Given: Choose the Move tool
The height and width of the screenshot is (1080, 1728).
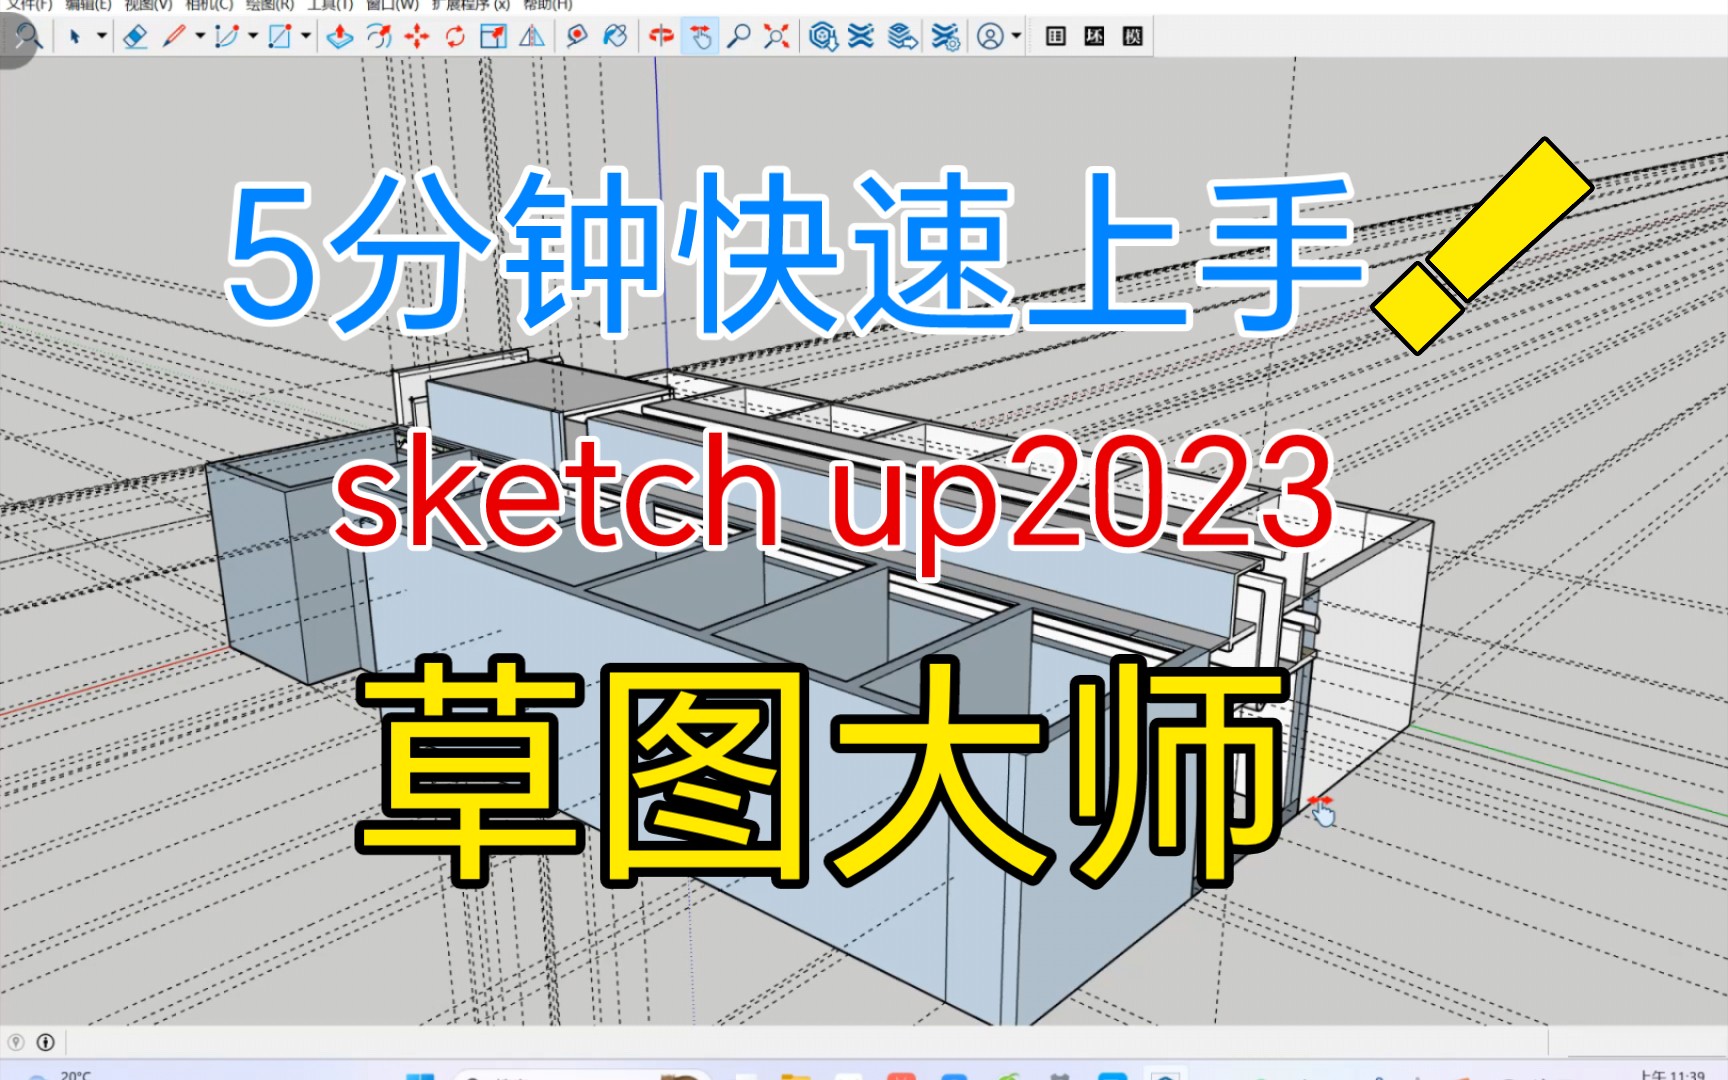Looking at the screenshot, I should tap(417, 37).
